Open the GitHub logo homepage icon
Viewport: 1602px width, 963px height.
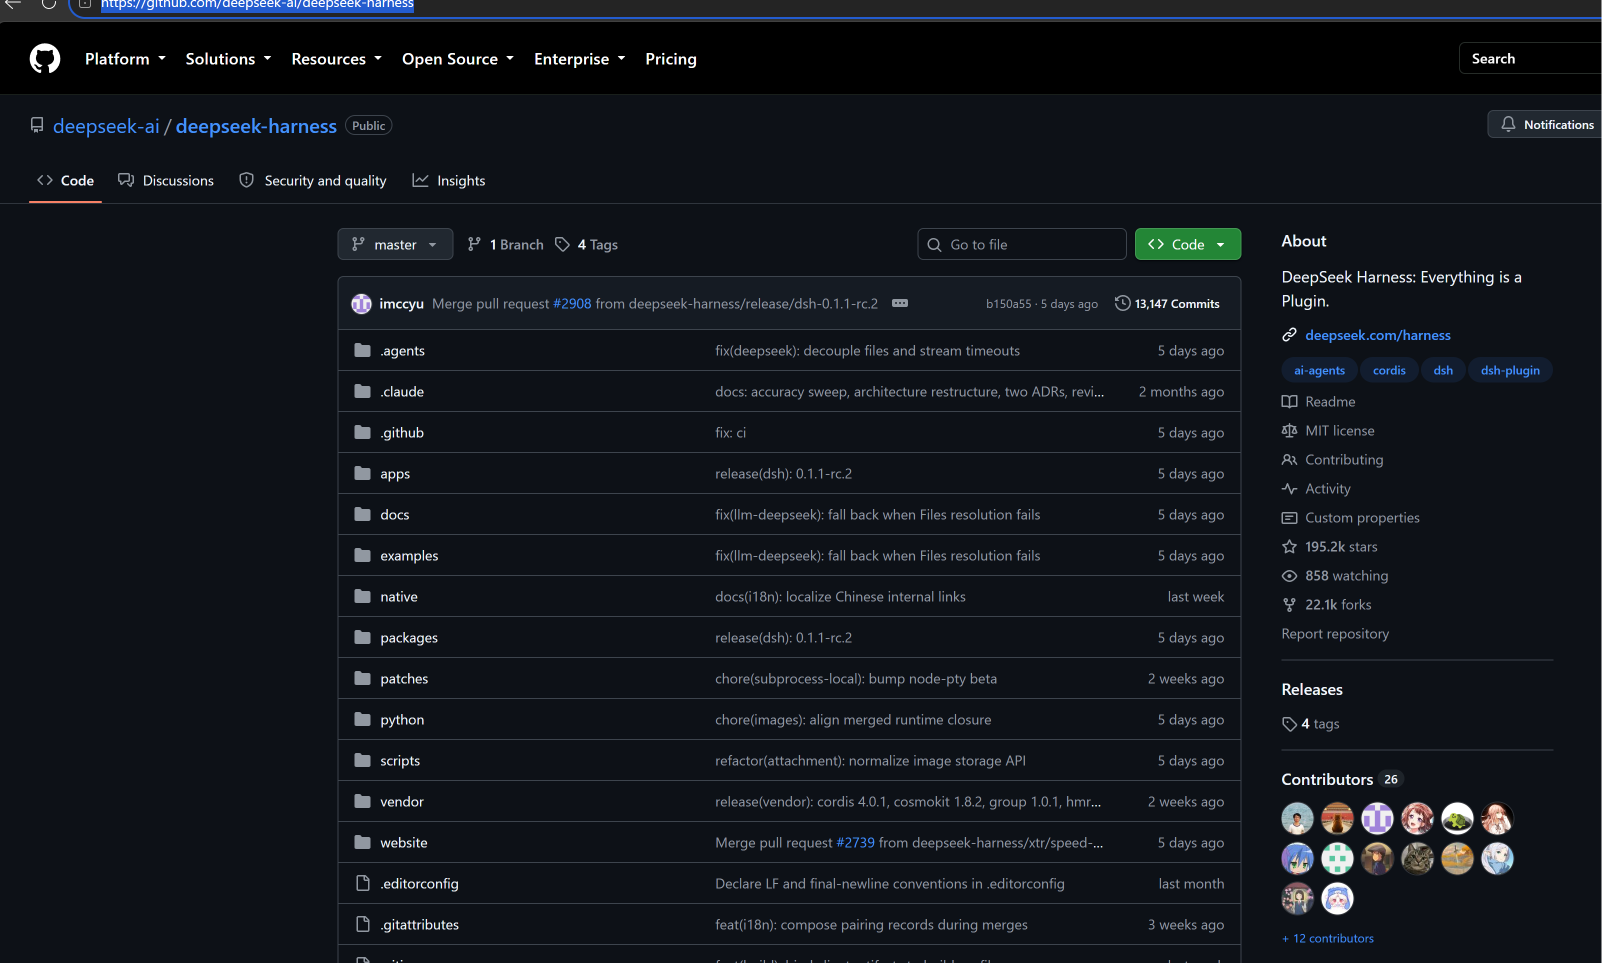pos(45,59)
